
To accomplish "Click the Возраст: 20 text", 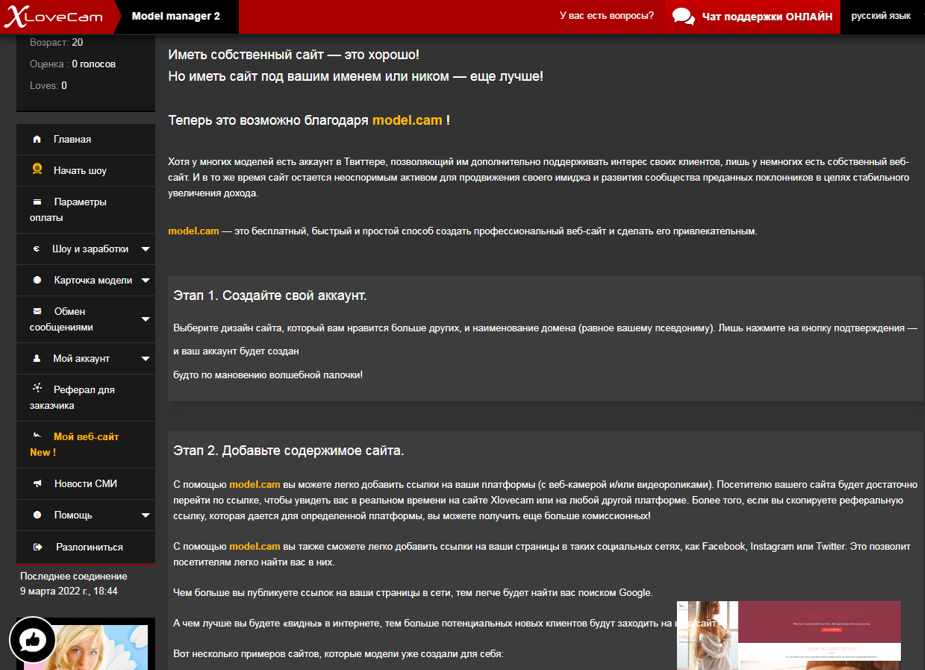I will (x=56, y=42).
